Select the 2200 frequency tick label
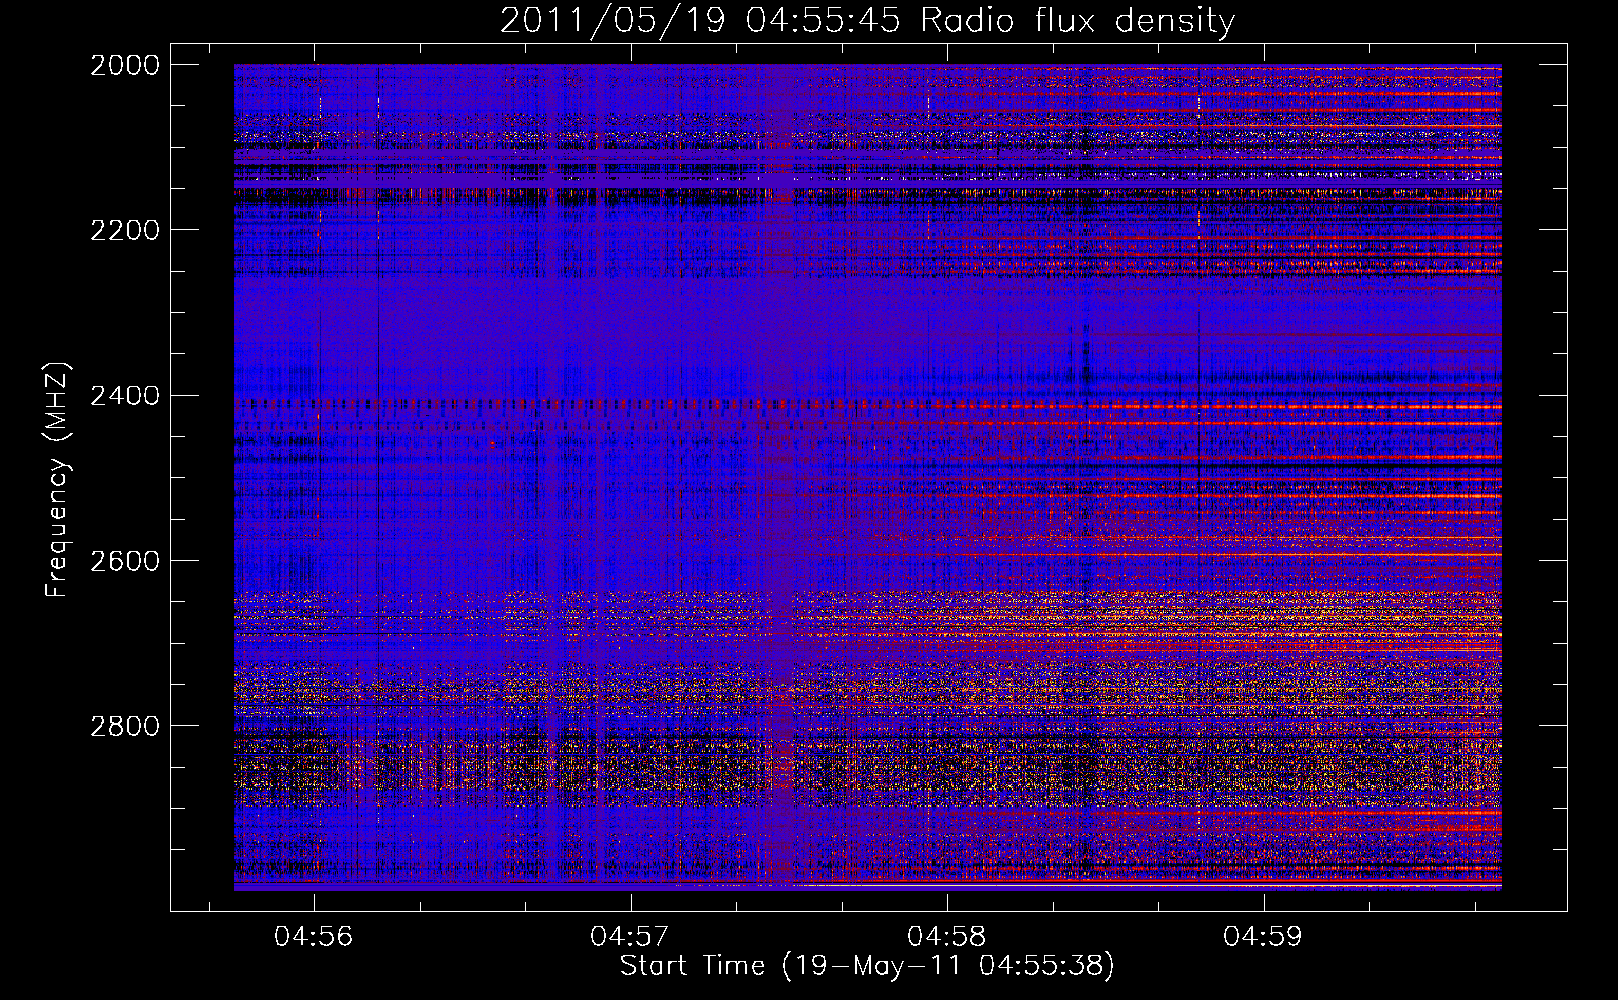 click(x=124, y=230)
